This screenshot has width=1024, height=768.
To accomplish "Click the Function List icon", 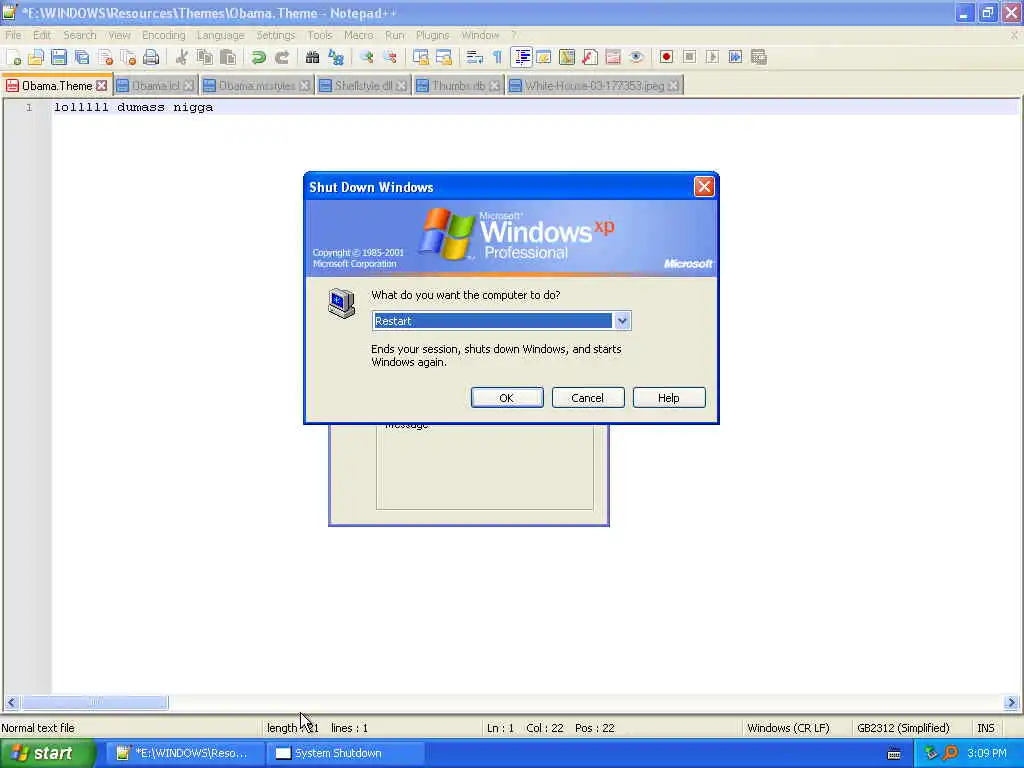I will 590,57.
